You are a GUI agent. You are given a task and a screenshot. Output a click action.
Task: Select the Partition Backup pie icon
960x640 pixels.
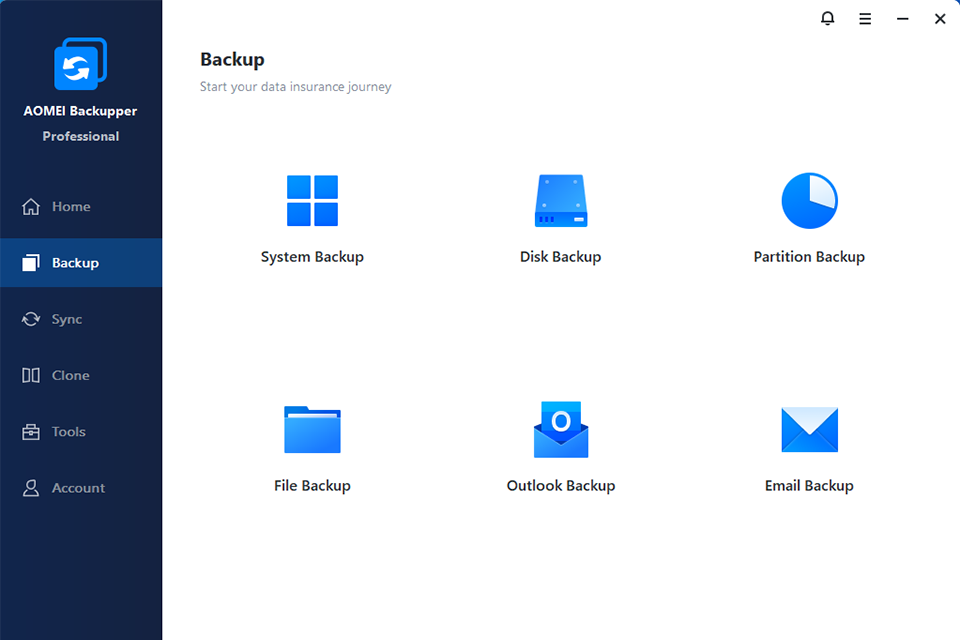pyautogui.click(x=809, y=201)
